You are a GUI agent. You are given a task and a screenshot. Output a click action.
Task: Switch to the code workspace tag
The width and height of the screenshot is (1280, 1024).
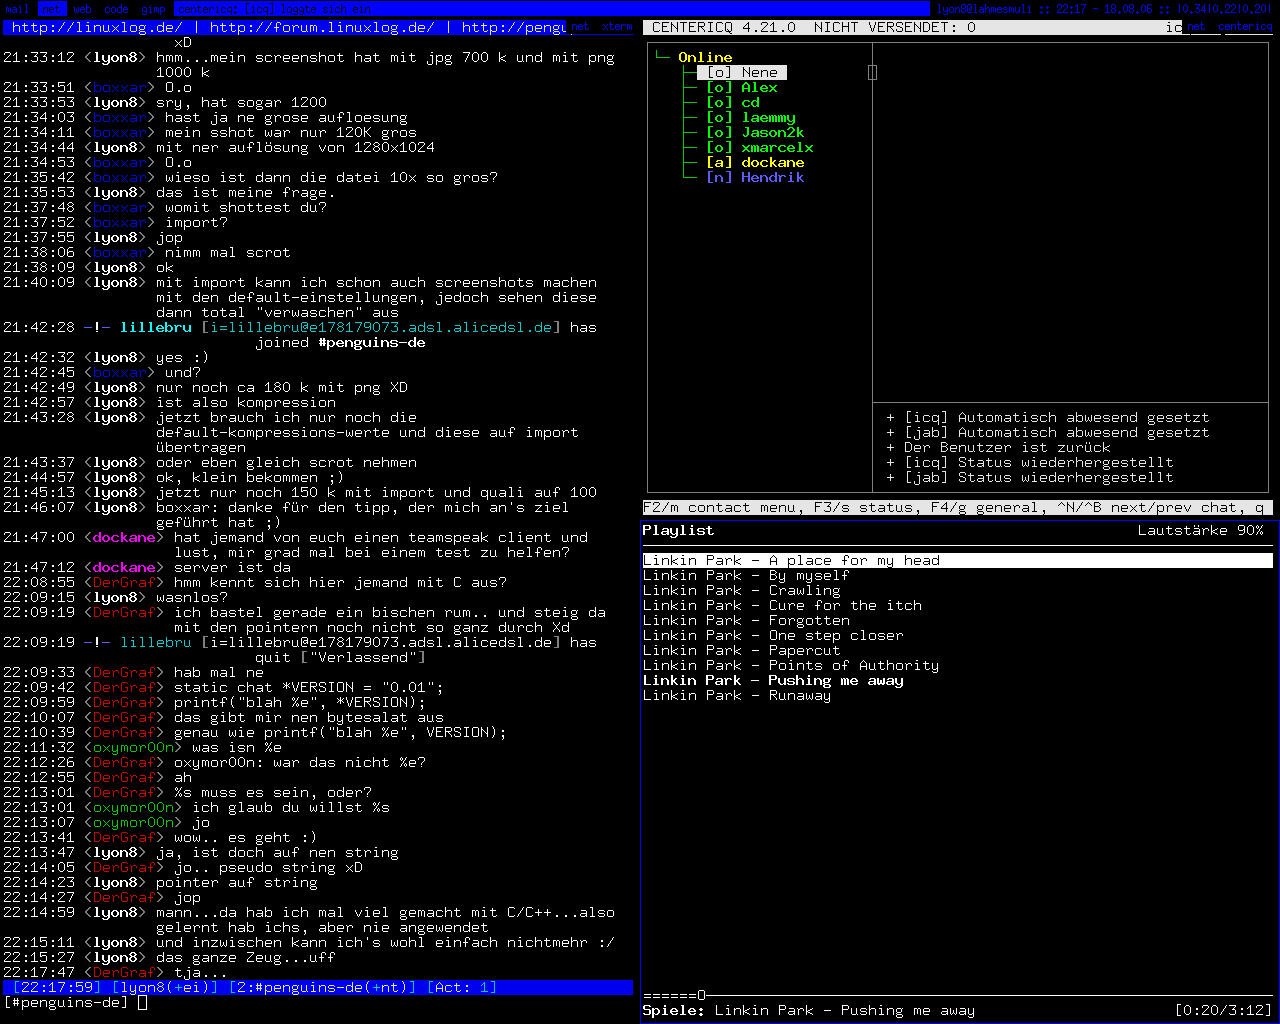pos(116,9)
